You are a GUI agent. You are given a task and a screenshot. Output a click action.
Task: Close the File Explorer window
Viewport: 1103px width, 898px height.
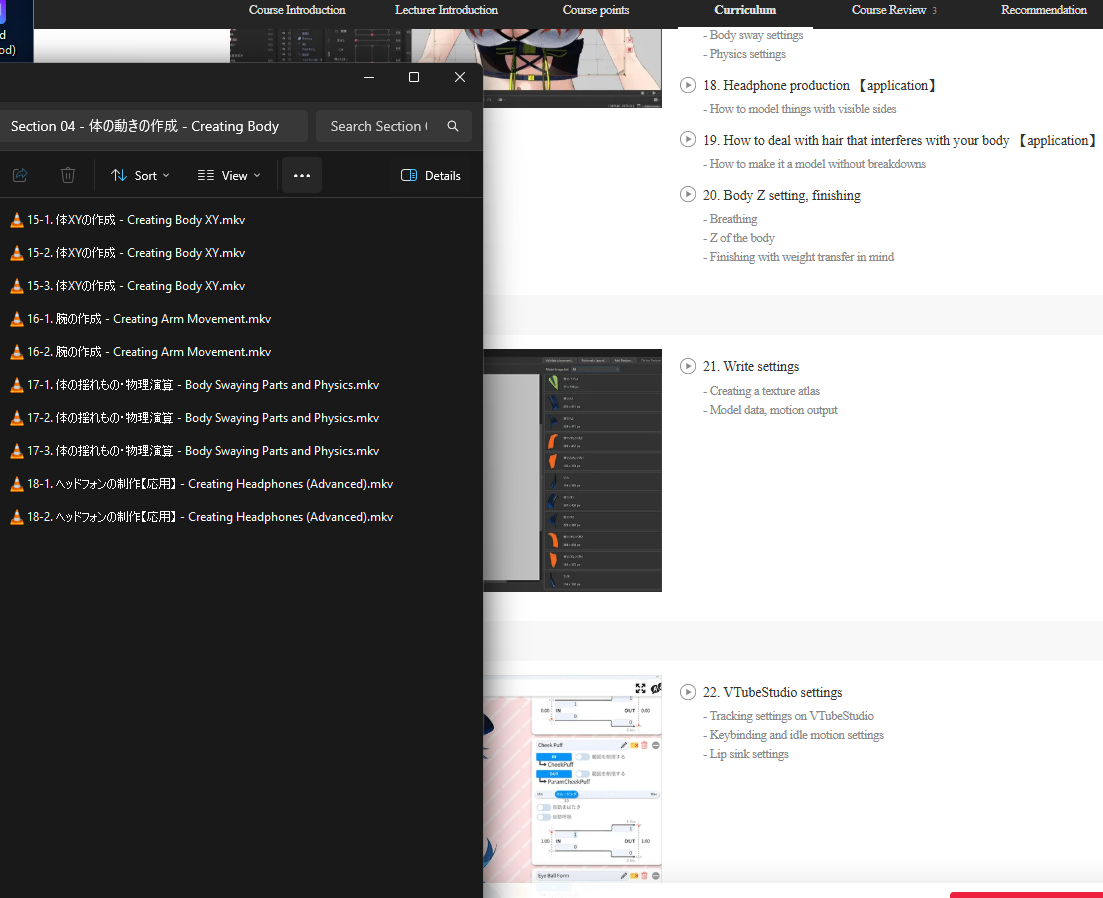coord(459,77)
